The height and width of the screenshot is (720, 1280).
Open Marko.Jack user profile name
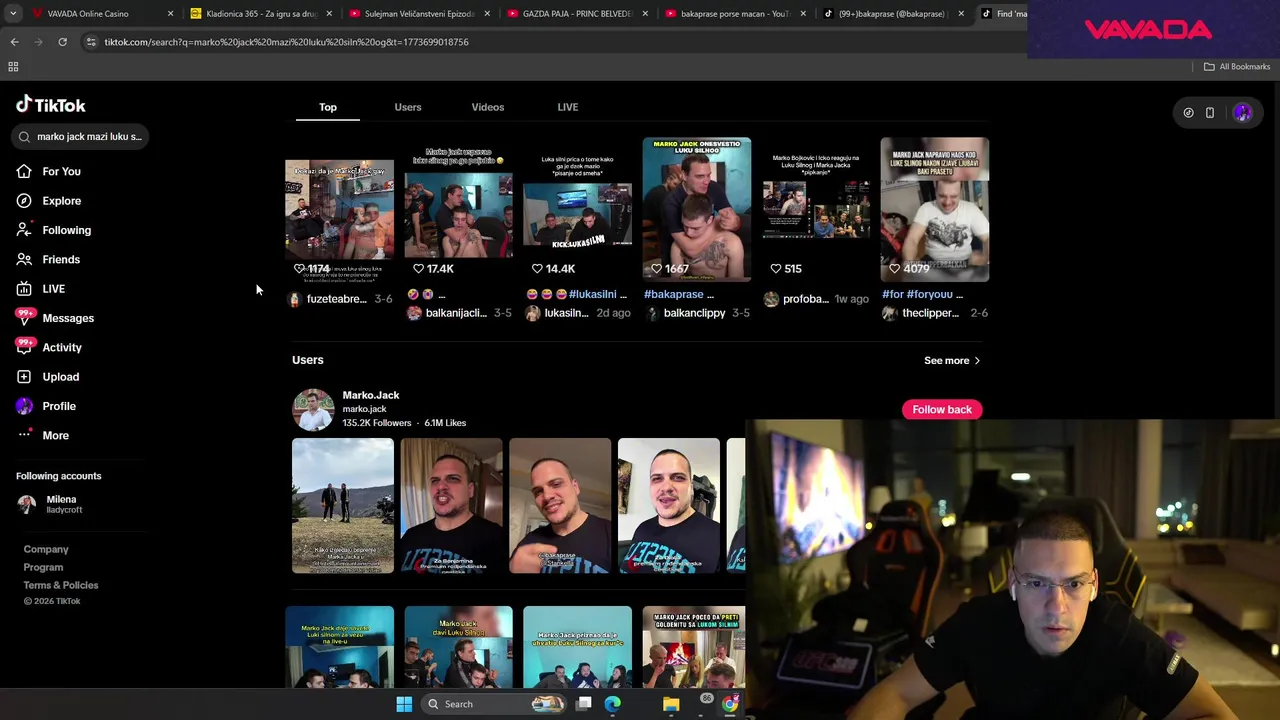click(x=371, y=395)
